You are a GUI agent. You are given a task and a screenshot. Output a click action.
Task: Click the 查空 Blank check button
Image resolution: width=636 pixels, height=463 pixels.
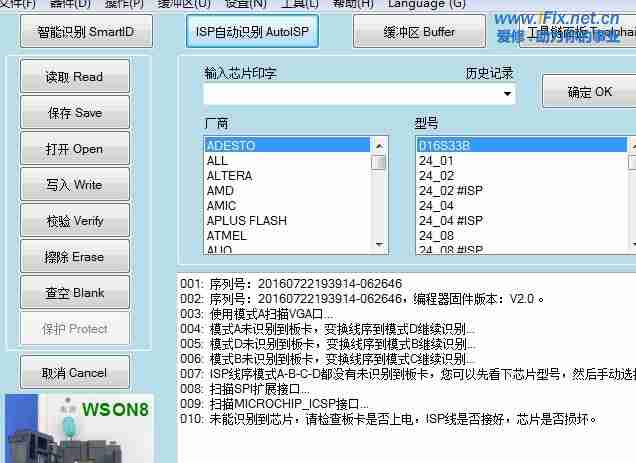pos(75,292)
